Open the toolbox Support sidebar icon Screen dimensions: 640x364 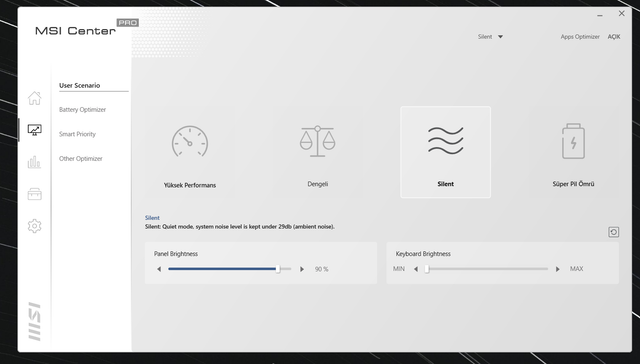[34, 194]
